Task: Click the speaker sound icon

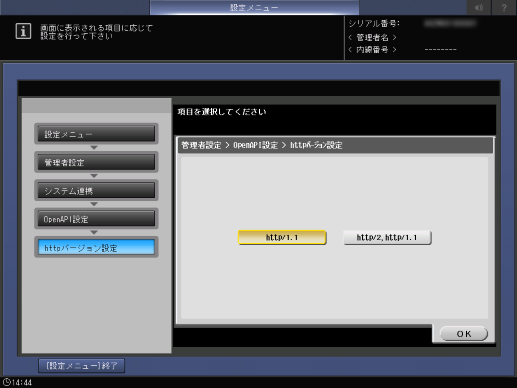Action: pyautogui.click(x=479, y=7)
